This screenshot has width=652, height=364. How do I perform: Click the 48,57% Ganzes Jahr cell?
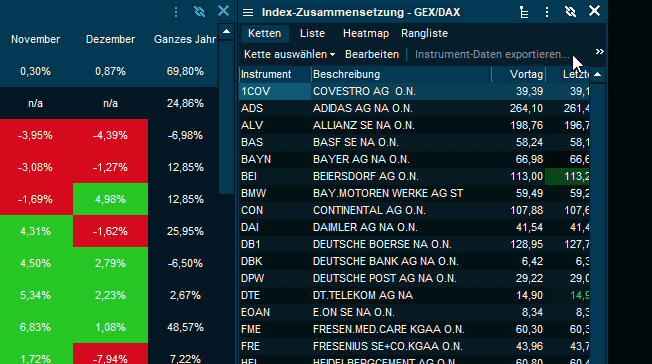click(185, 327)
